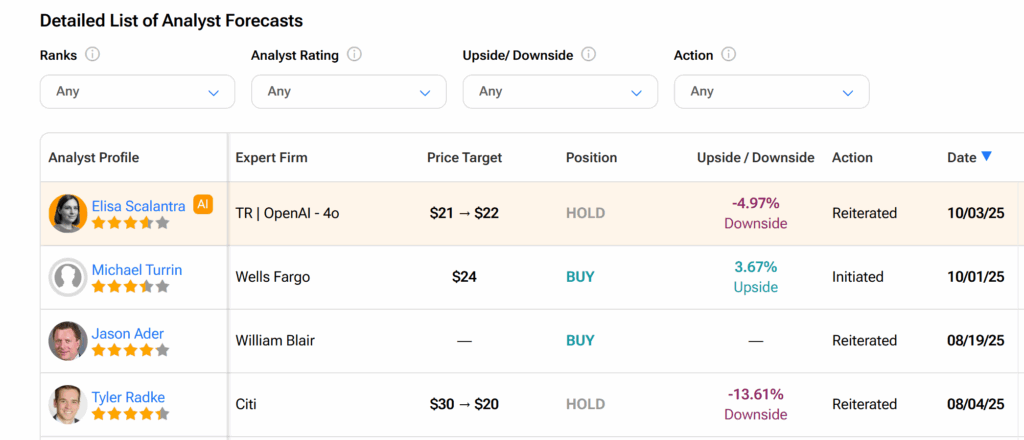Screen dimensions: 1024x440
Task: Click the AI badge next to Elisa Scalantra
Action: pyautogui.click(x=203, y=204)
